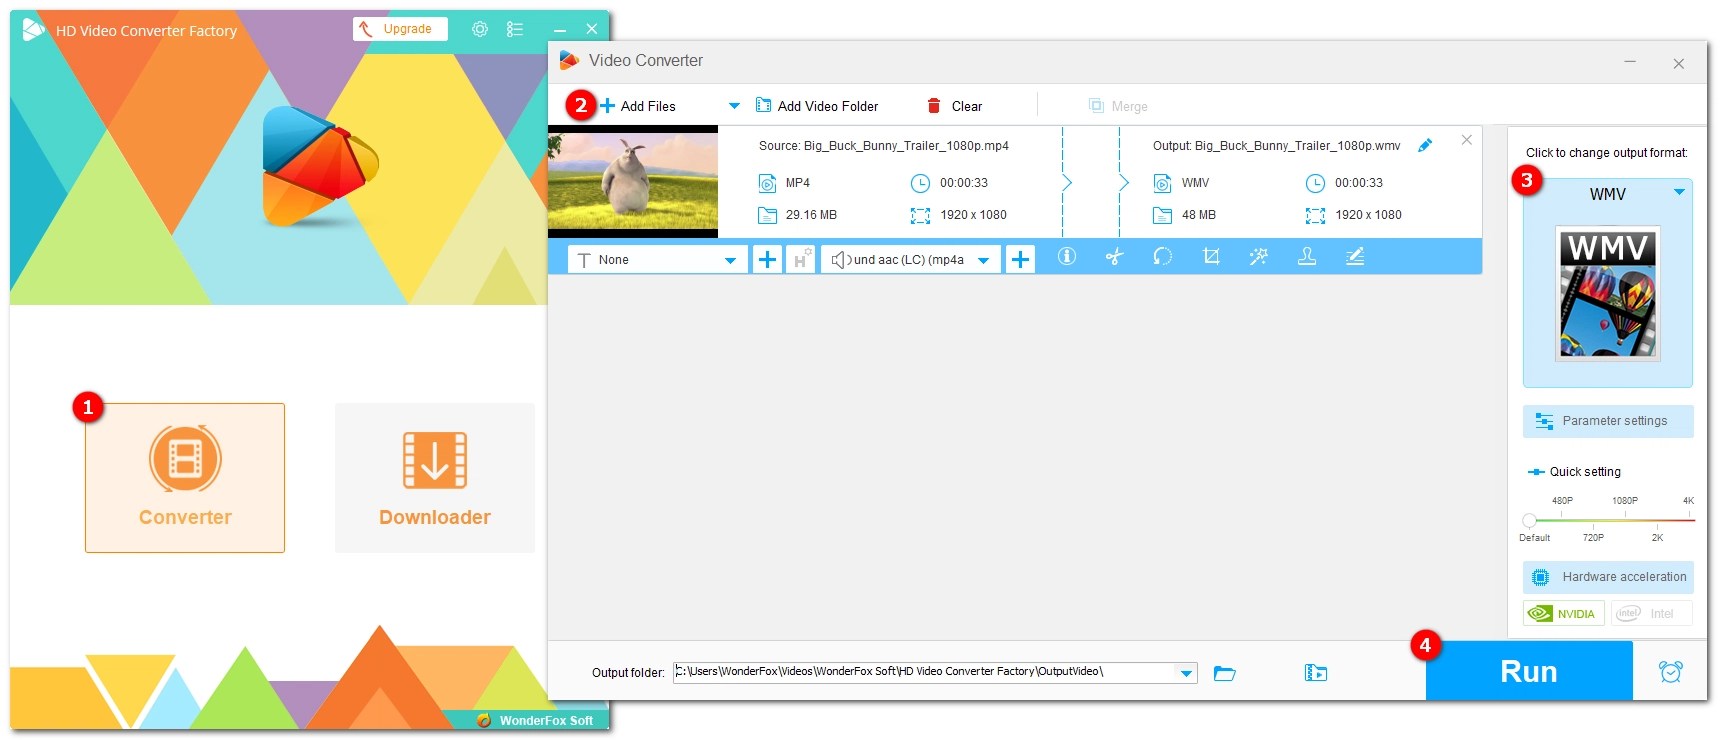Click the Video Converter title logo icon
This screenshot has height=740, width=1720.
tap(569, 60)
